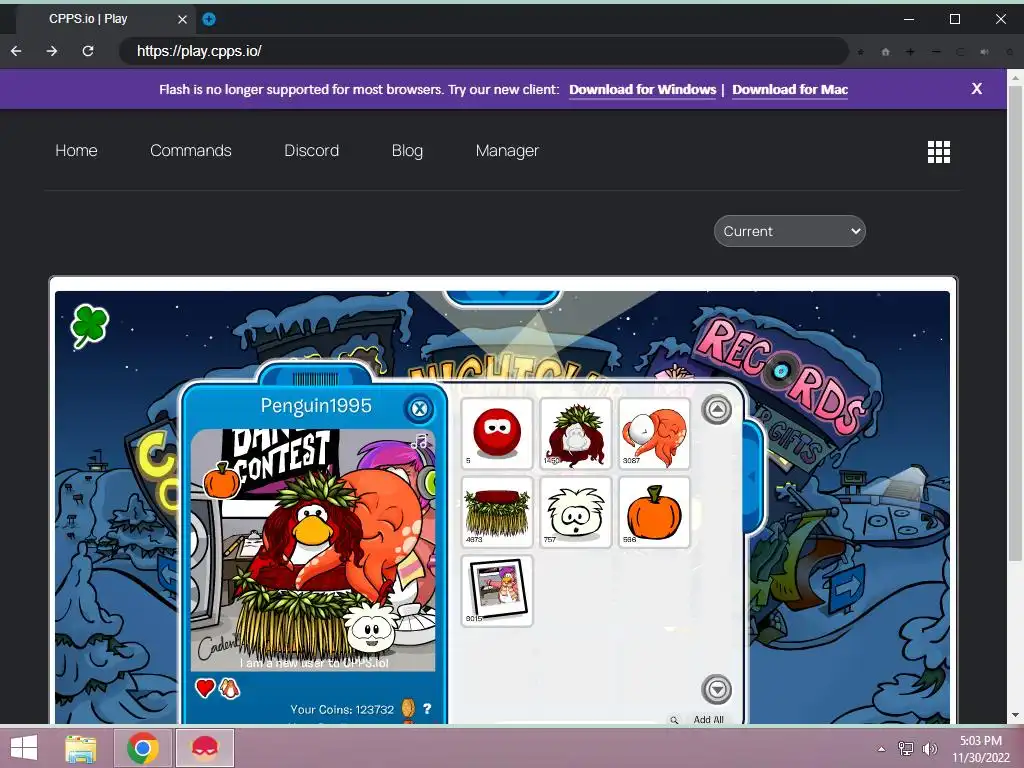Select the white puffle item 757
Viewport: 1024px width, 768px height.
pos(575,512)
